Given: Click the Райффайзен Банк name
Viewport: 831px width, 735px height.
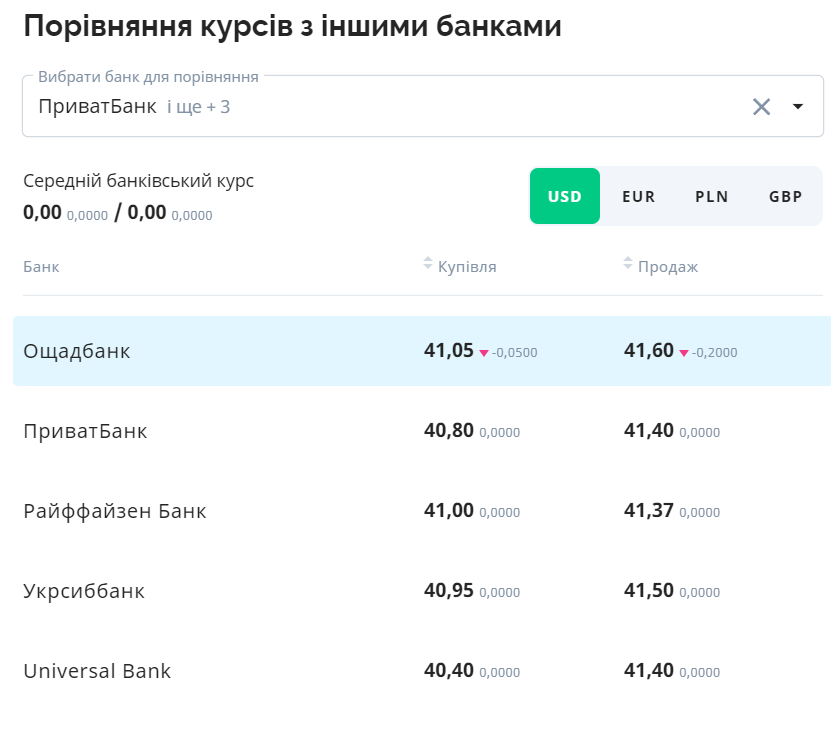Looking at the screenshot, I should point(113,510).
